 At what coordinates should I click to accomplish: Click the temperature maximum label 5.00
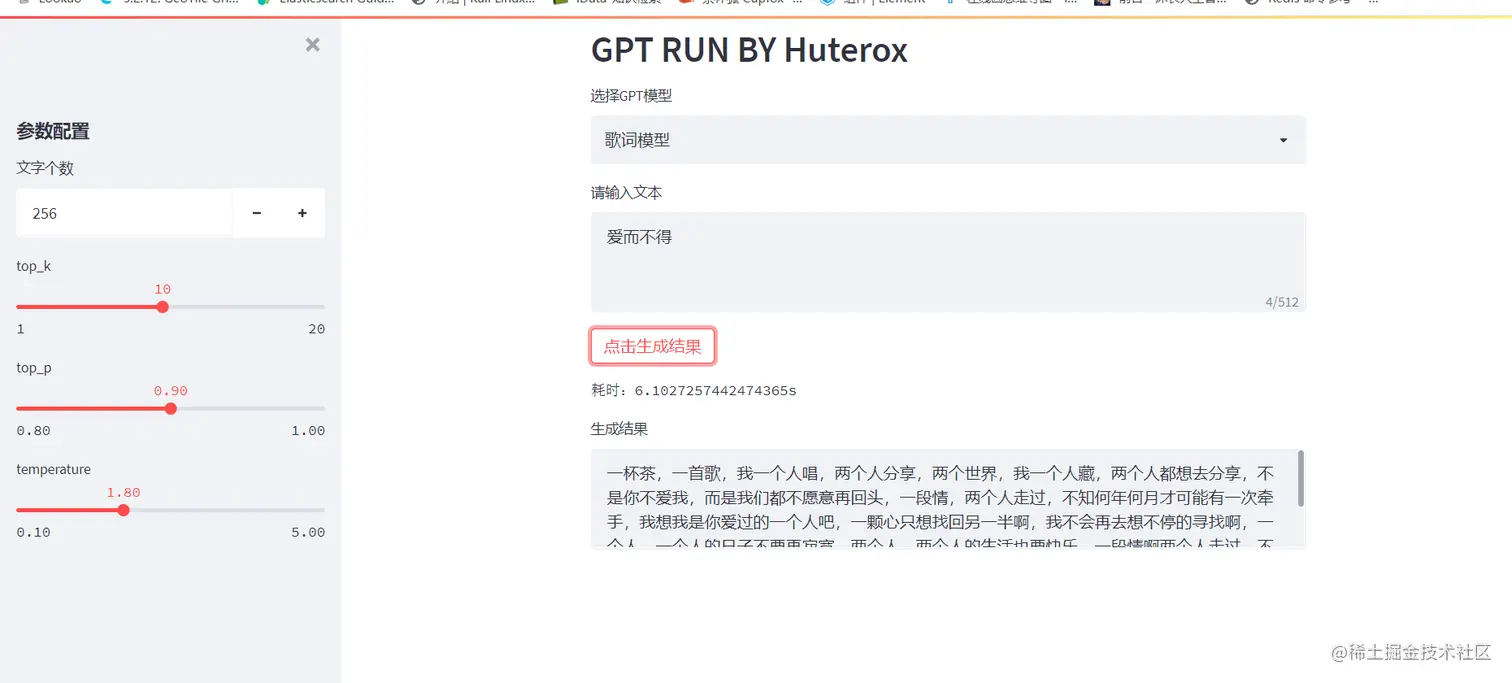click(308, 532)
